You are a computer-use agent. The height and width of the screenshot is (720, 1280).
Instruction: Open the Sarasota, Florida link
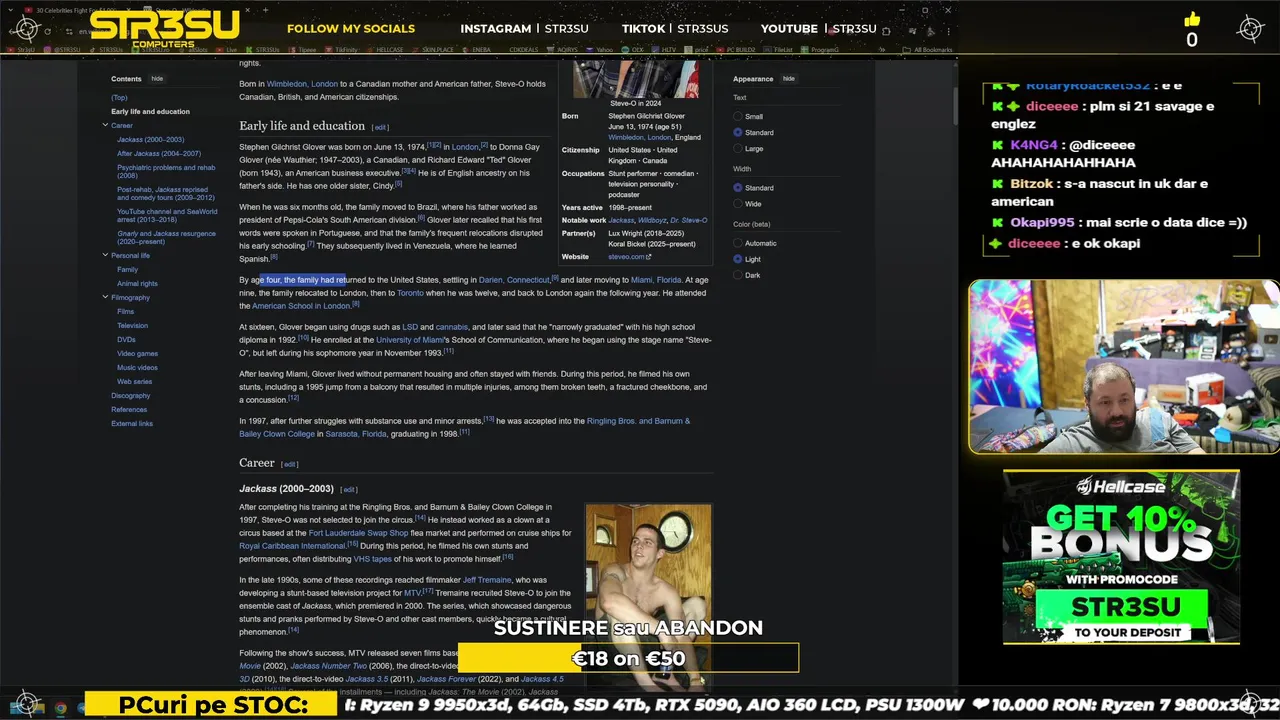[x=356, y=434]
